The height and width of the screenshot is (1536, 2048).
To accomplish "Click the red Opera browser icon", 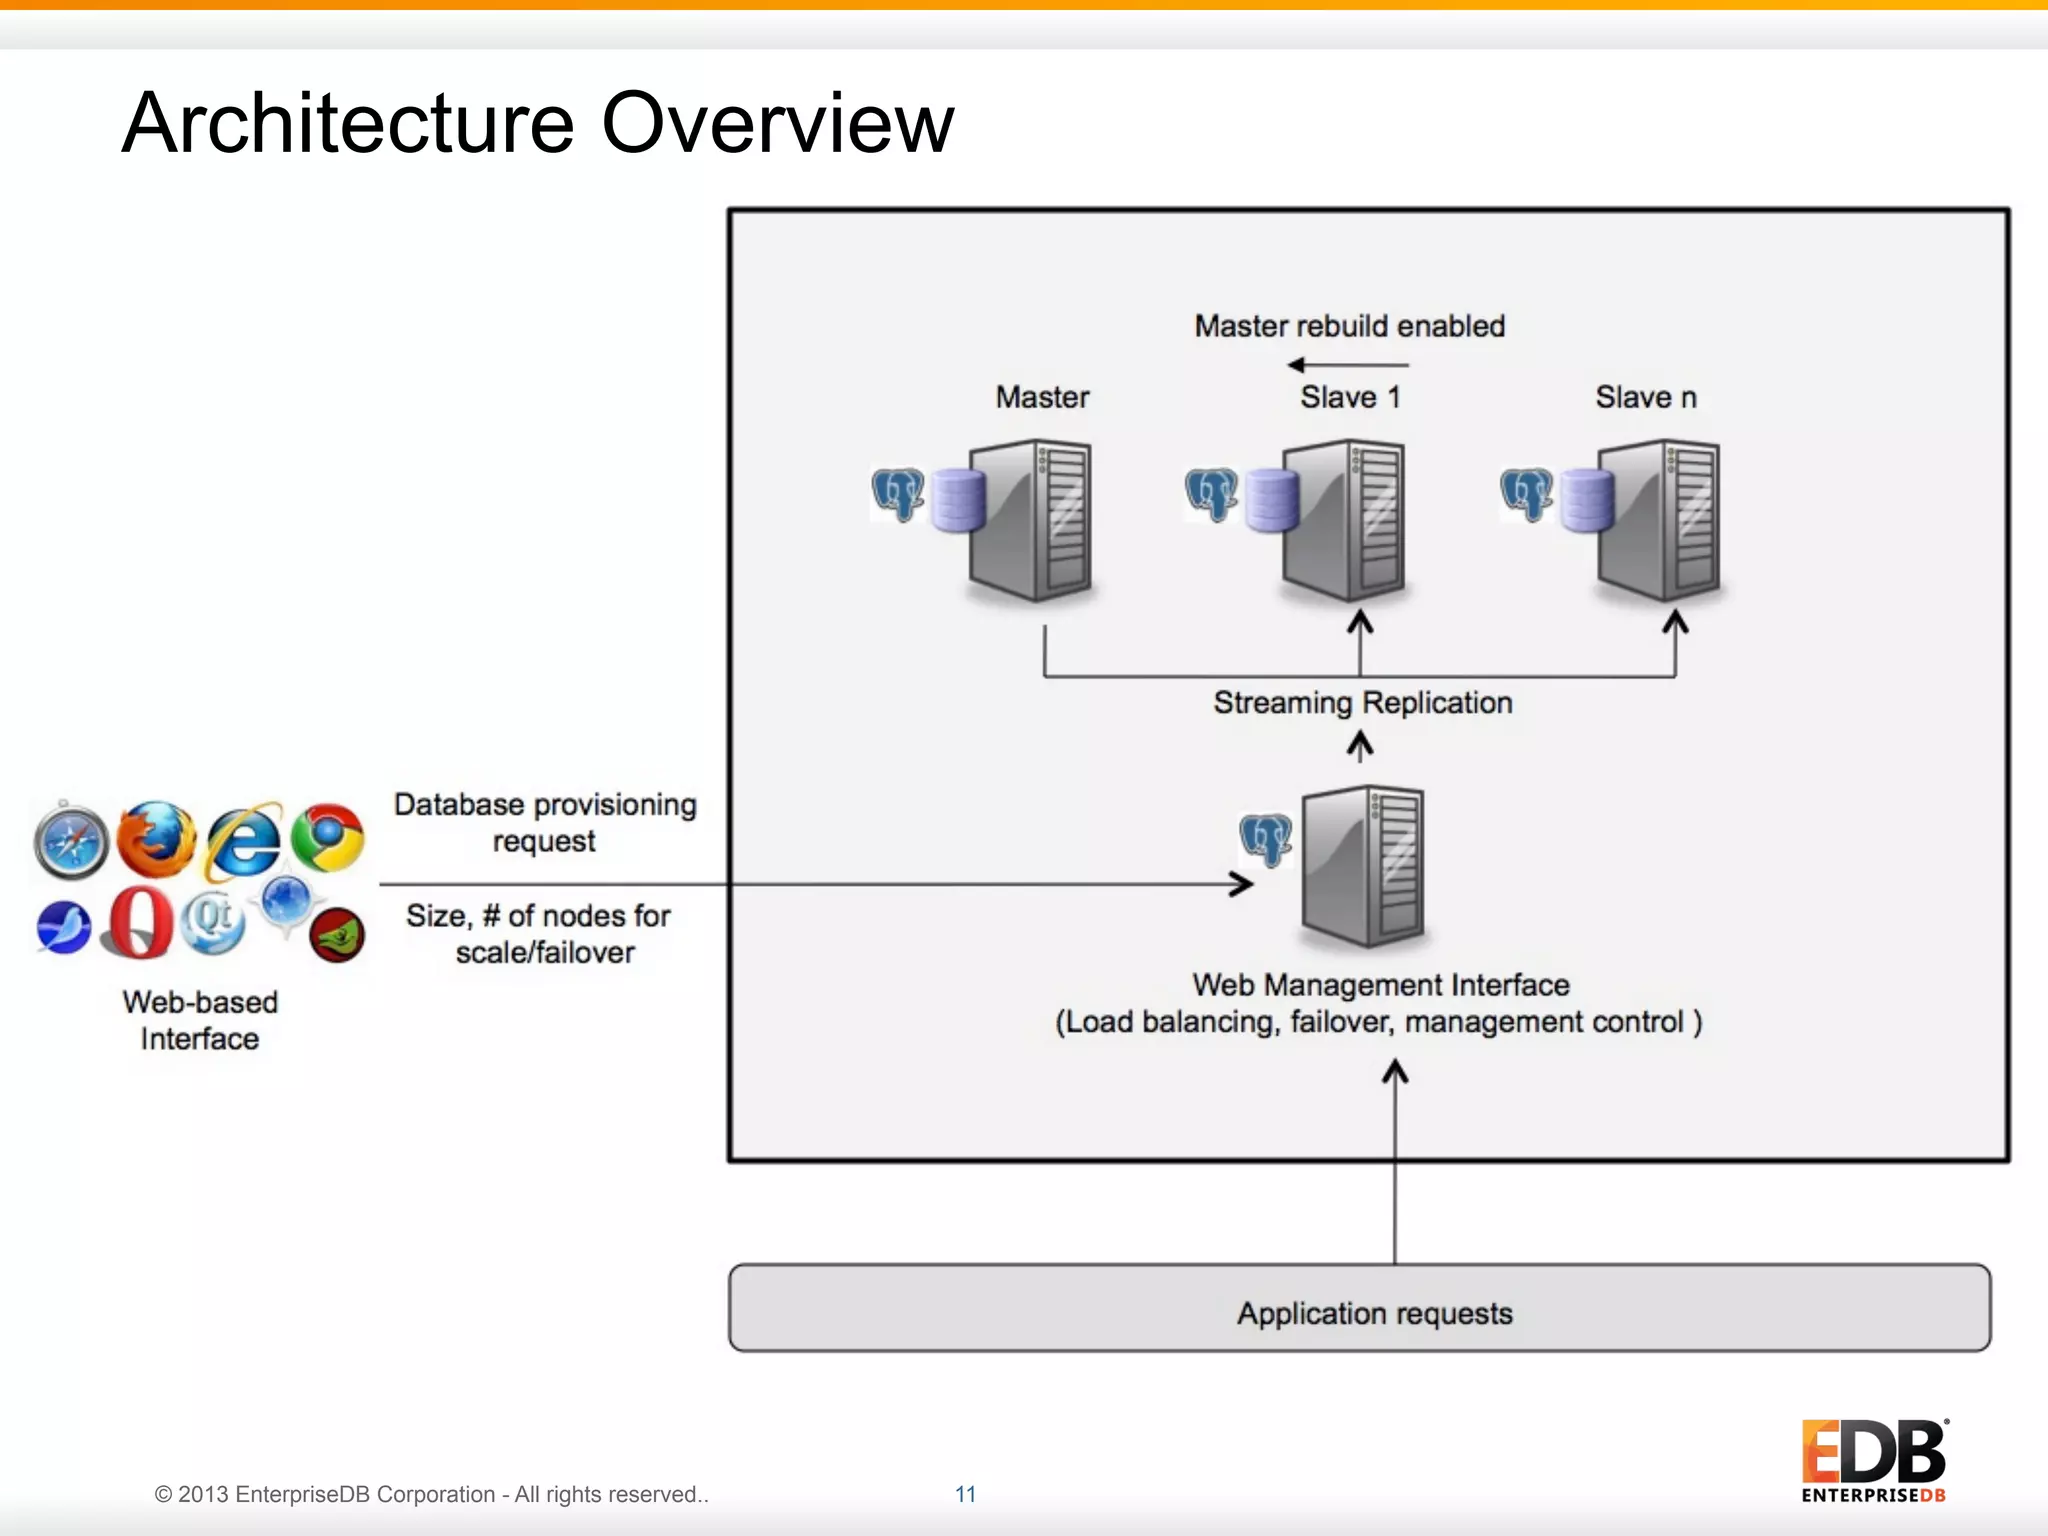I will [x=140, y=922].
